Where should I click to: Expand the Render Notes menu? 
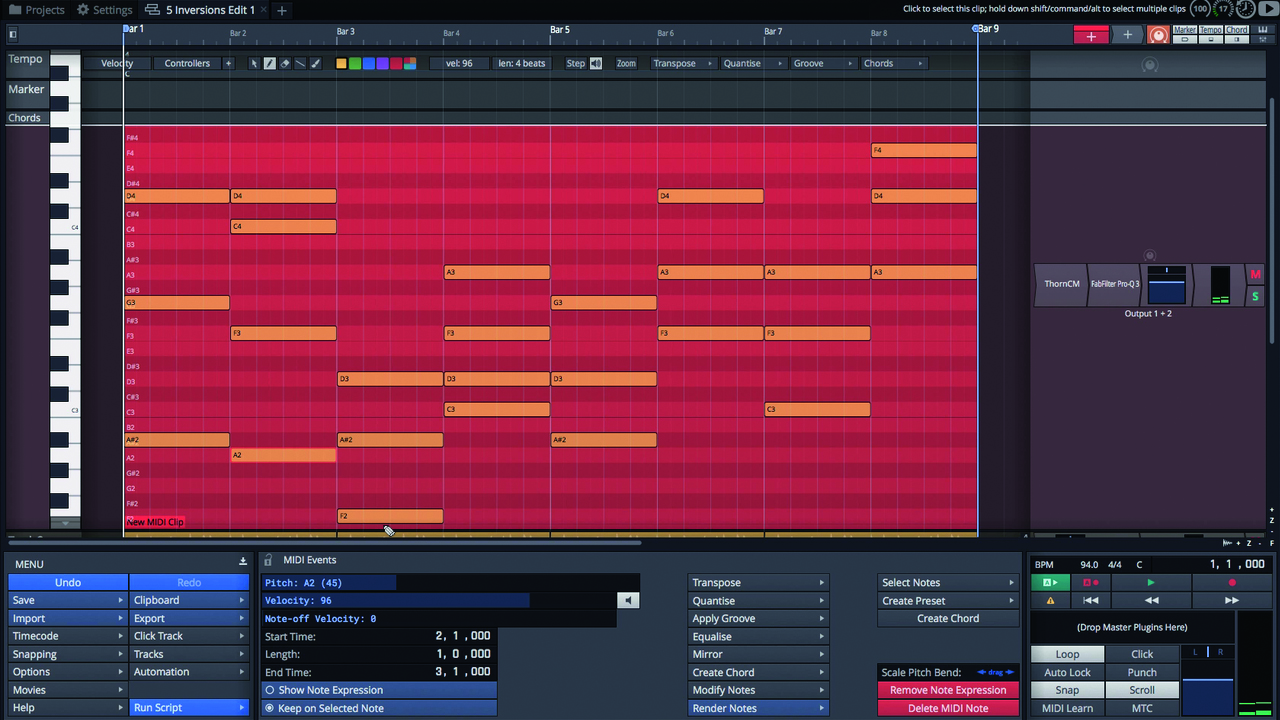pyautogui.click(x=759, y=708)
